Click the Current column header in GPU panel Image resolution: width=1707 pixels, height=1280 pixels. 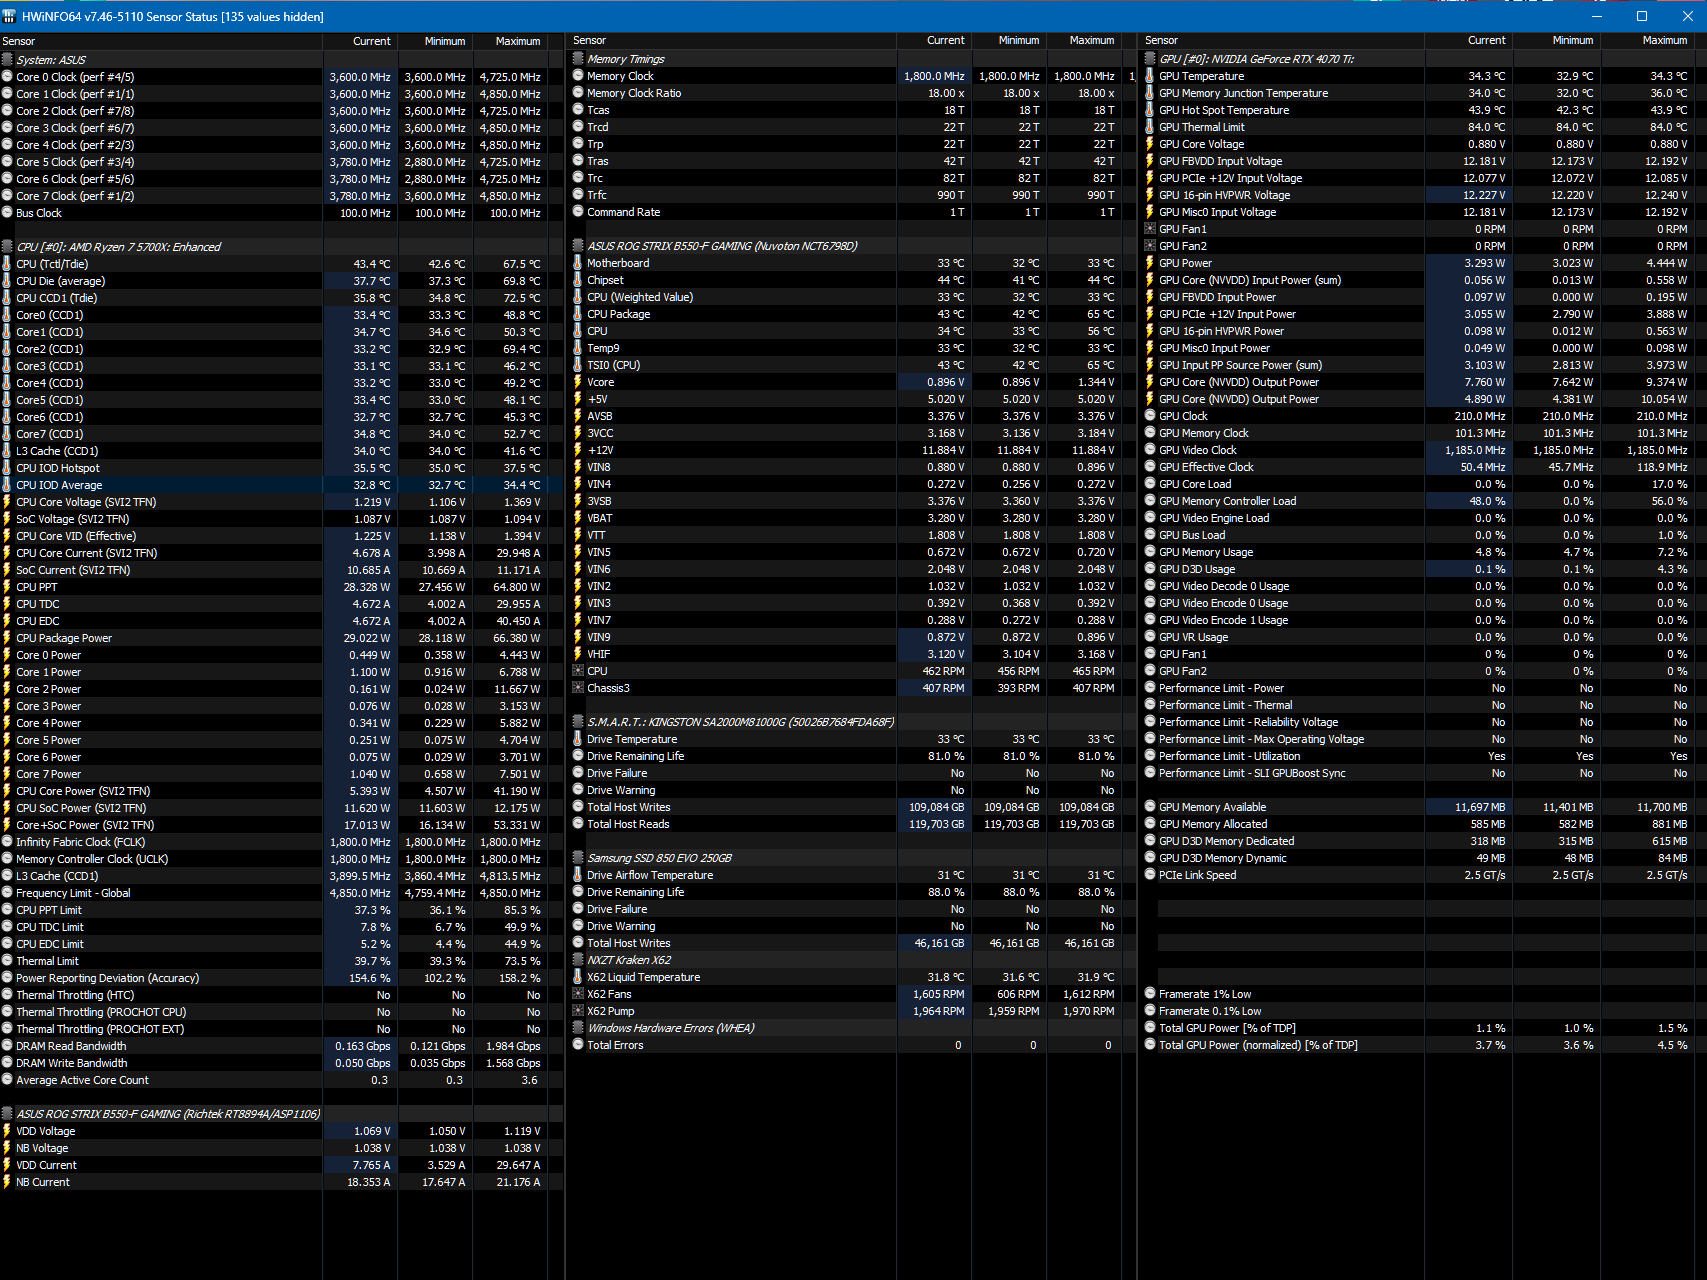1467,41
